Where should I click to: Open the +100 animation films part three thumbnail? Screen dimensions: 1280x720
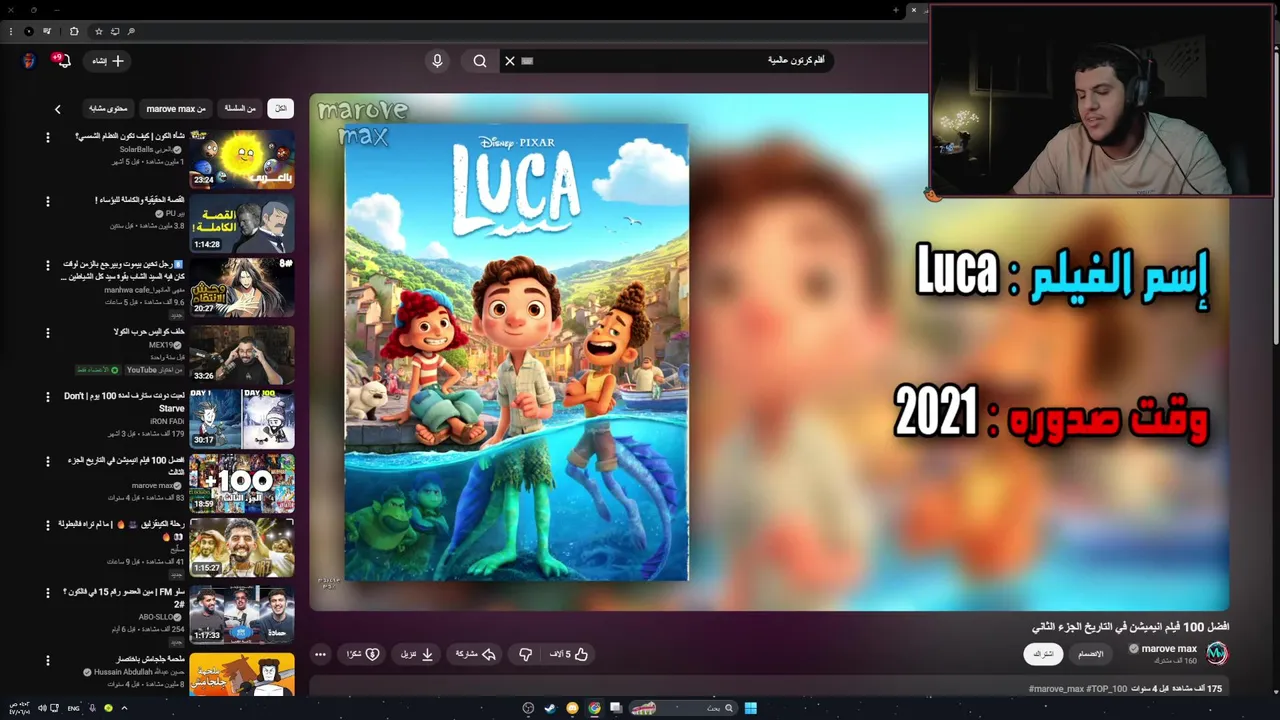point(242,483)
